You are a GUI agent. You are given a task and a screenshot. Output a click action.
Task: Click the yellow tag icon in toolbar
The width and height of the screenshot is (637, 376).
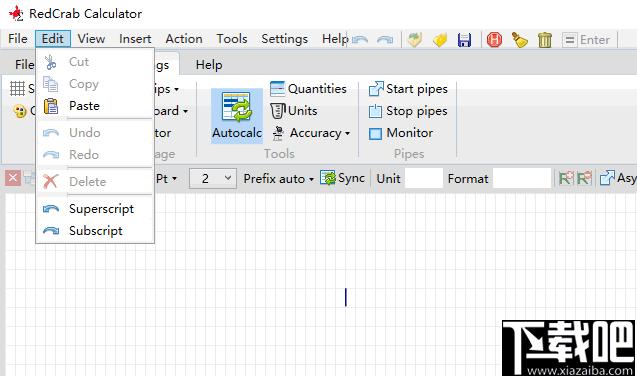[440, 40]
